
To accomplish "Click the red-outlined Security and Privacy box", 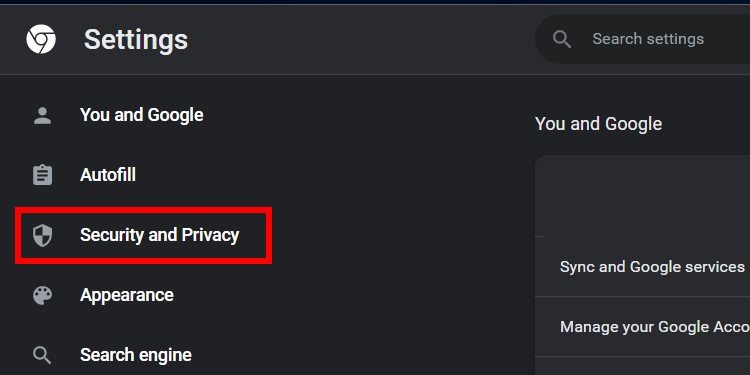I will coord(143,235).
